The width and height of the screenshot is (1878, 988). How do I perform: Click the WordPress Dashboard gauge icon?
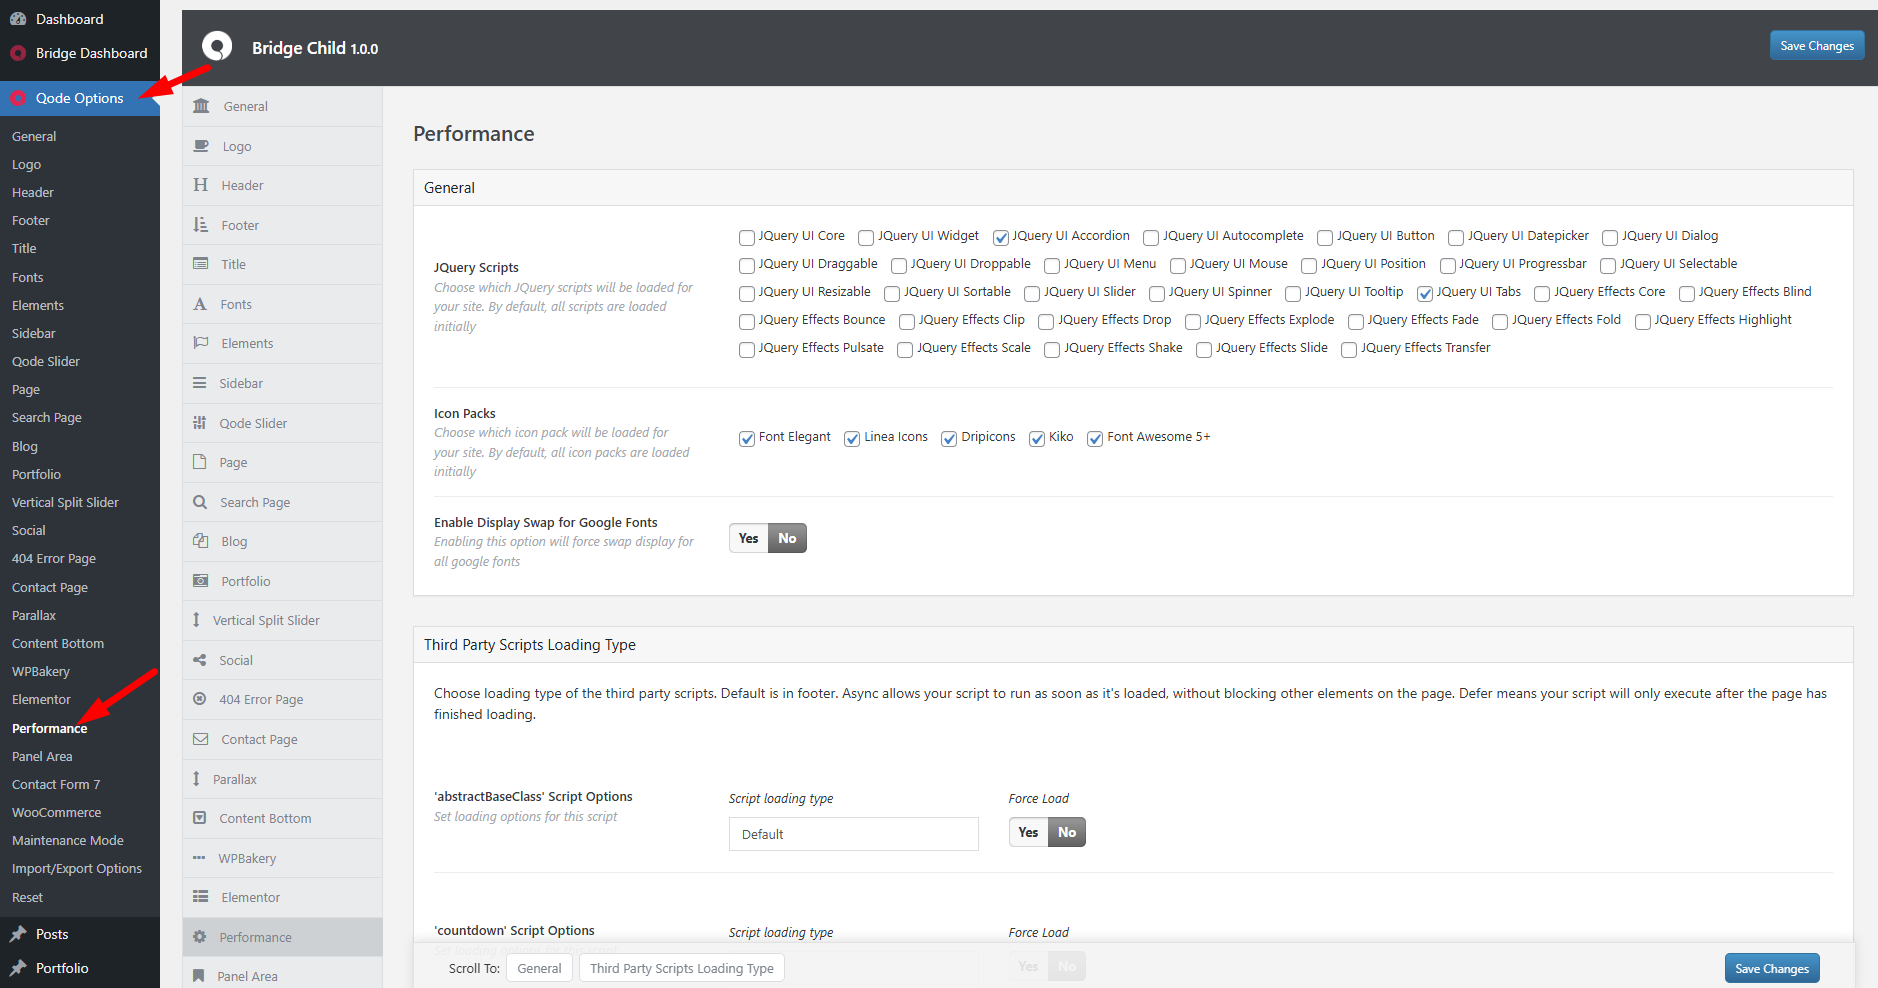tap(18, 19)
